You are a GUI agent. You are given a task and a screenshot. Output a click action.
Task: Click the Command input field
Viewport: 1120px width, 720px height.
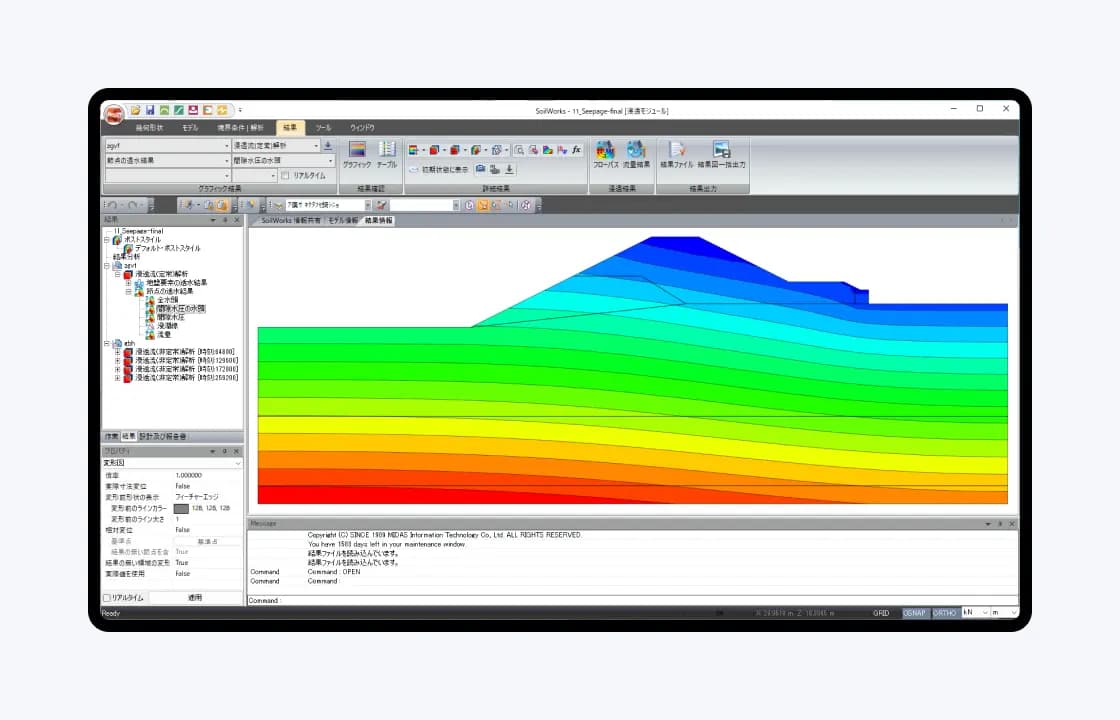[632, 601]
